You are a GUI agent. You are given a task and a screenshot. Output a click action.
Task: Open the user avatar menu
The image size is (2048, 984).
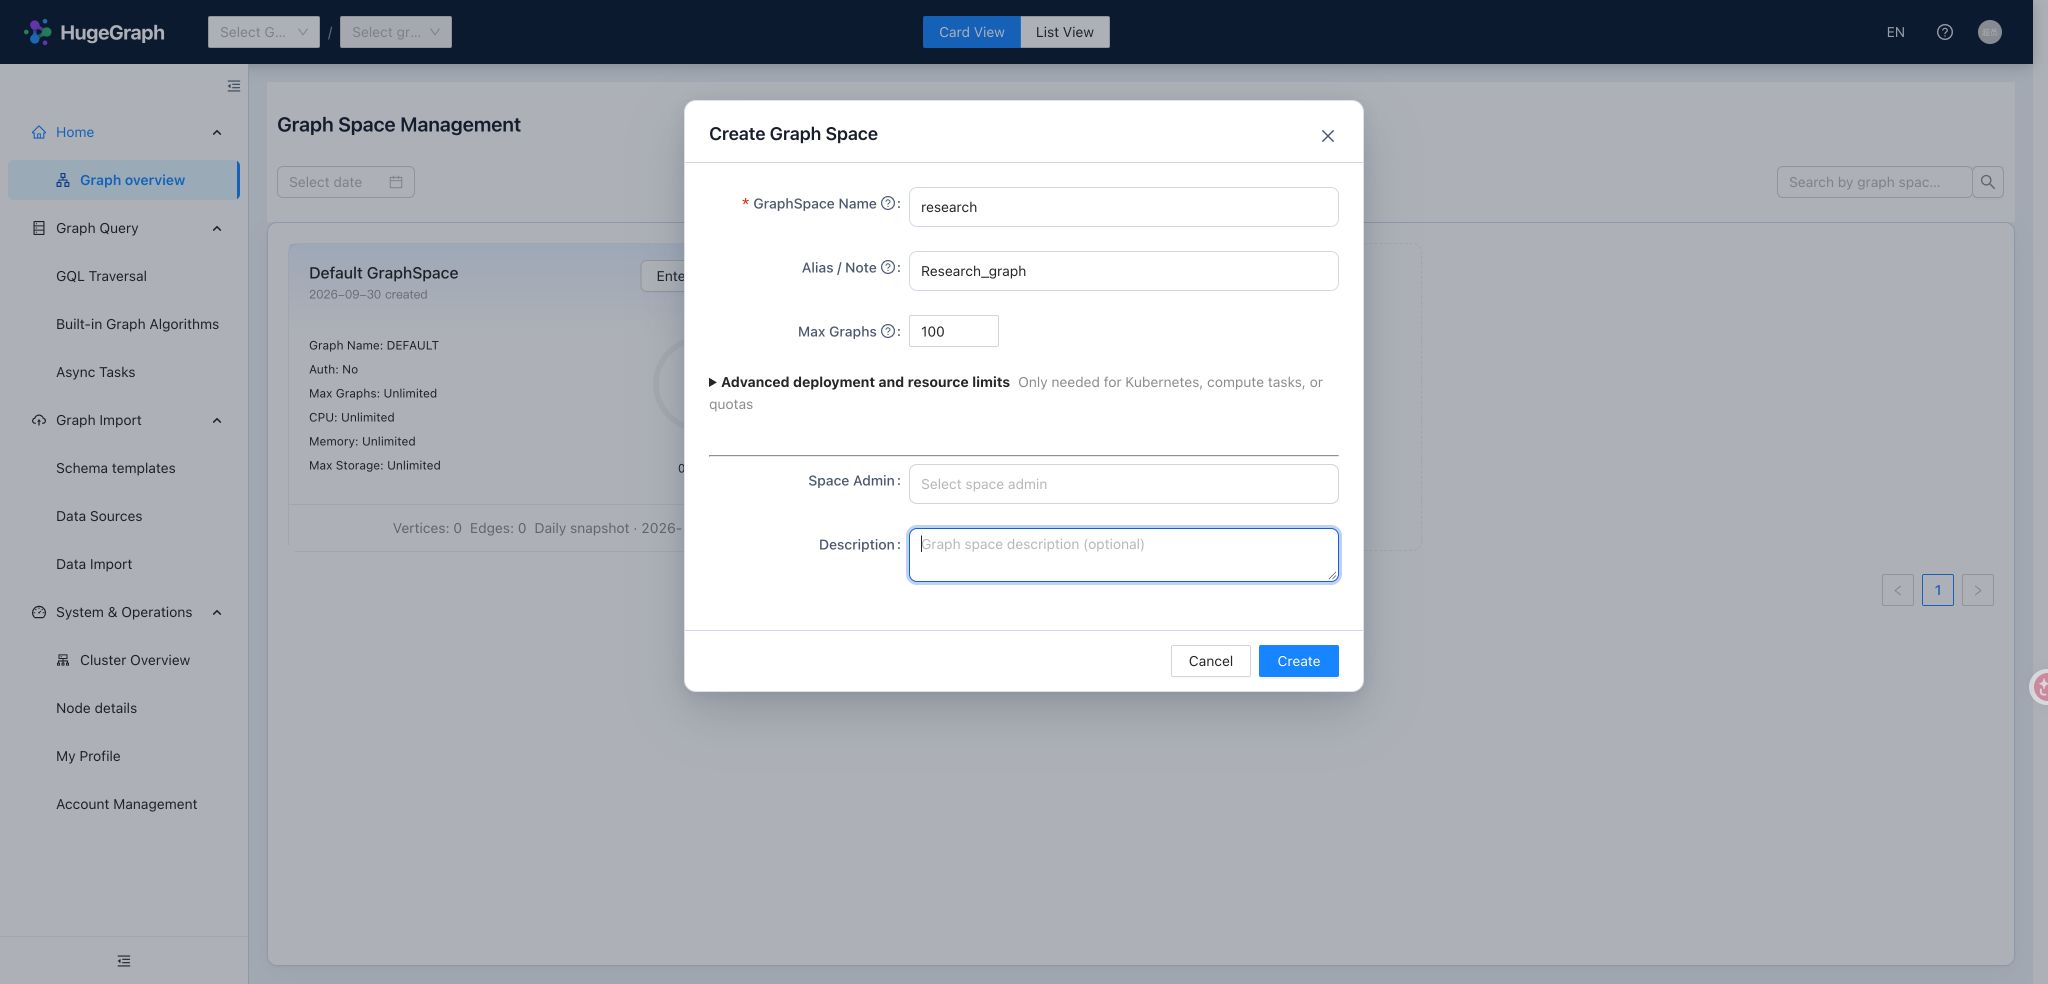(x=1990, y=32)
